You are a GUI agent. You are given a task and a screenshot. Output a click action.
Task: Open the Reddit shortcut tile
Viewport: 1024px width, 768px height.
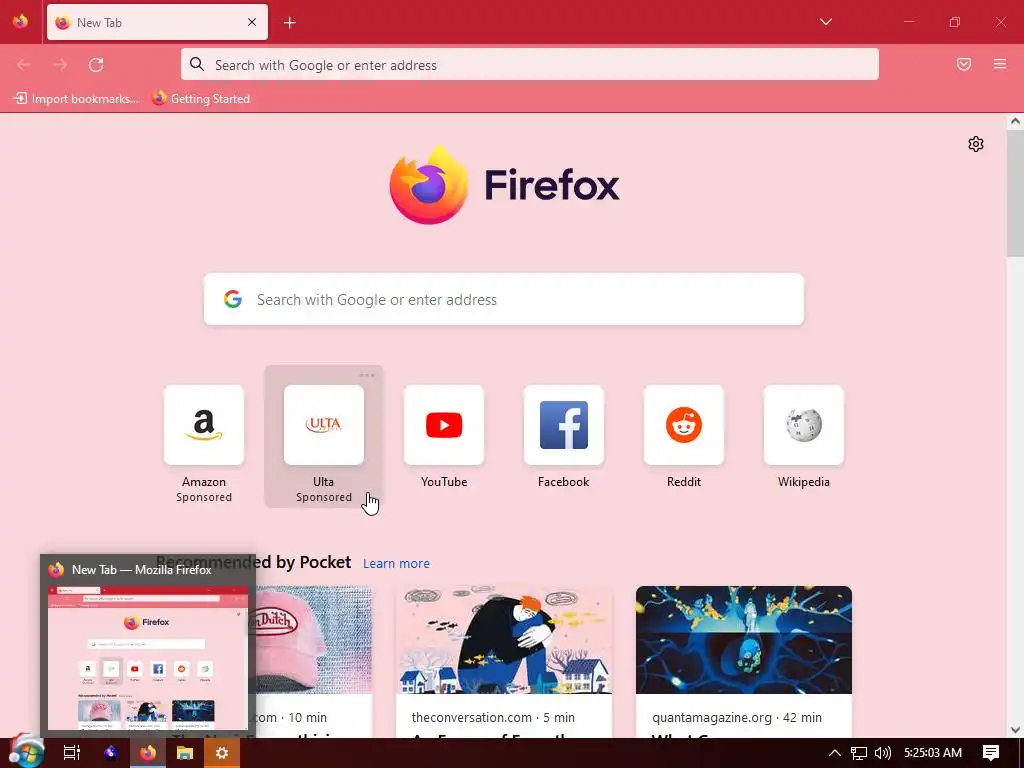point(684,425)
